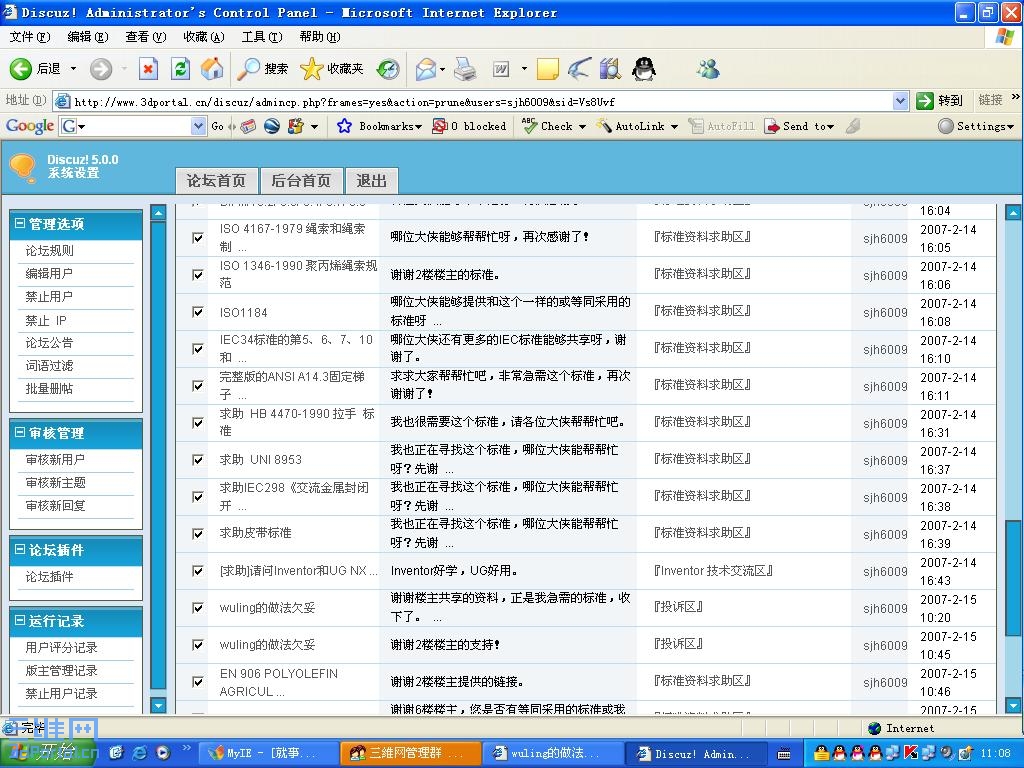Uncheck the IEC34标准 row checkbox
The width and height of the screenshot is (1024, 768).
tap(198, 349)
